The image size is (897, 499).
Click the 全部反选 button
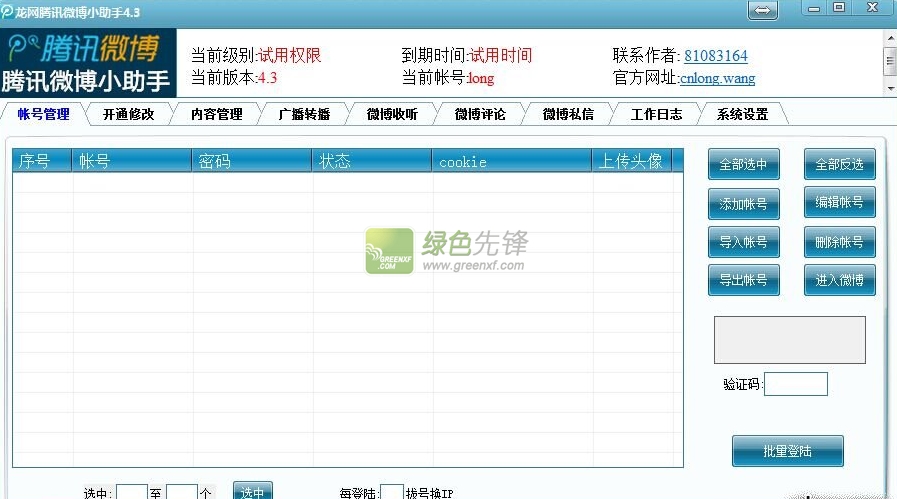(x=839, y=164)
